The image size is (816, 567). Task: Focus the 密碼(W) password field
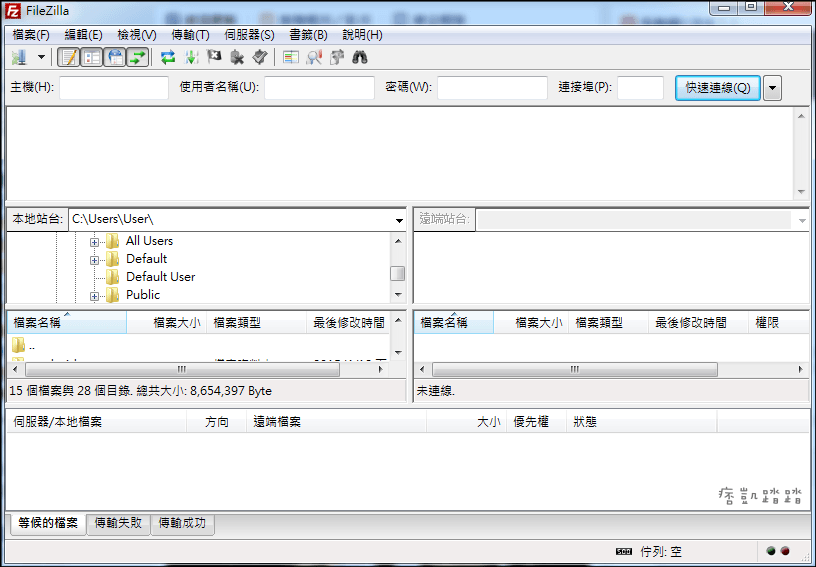click(x=492, y=87)
